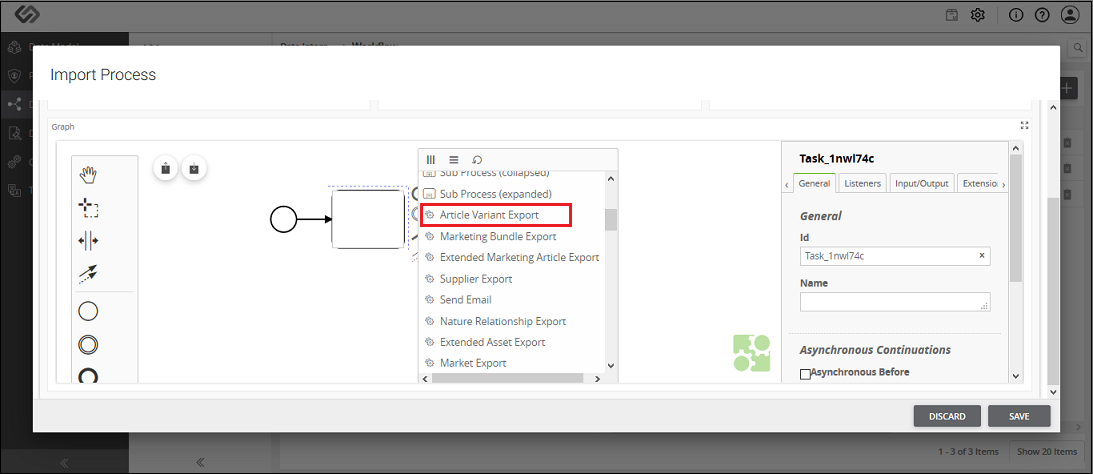Click the popup list horizontal scrollbar thumb

[x=507, y=379]
